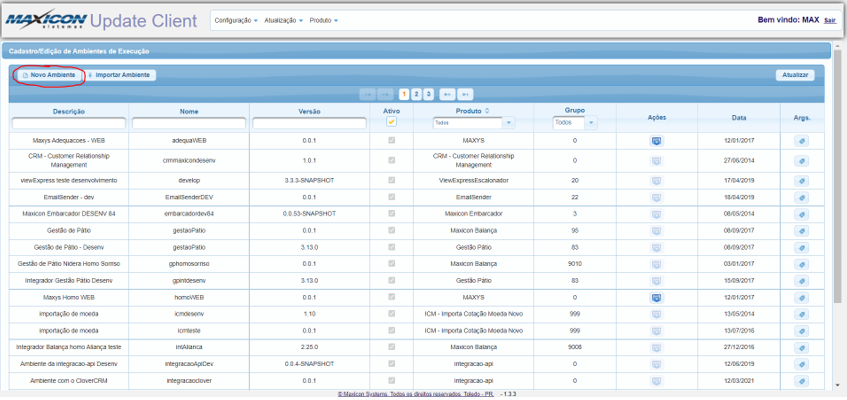Go to page 3 of the table

click(428, 94)
